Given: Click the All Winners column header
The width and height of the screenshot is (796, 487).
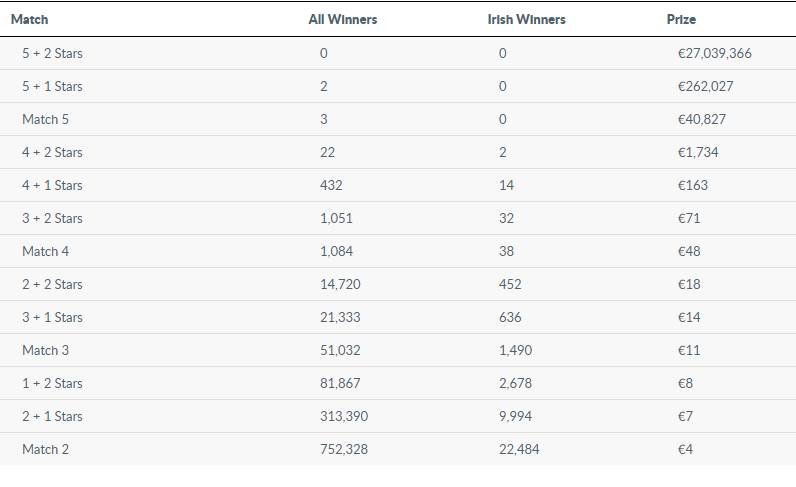Looking at the screenshot, I should pos(343,19).
